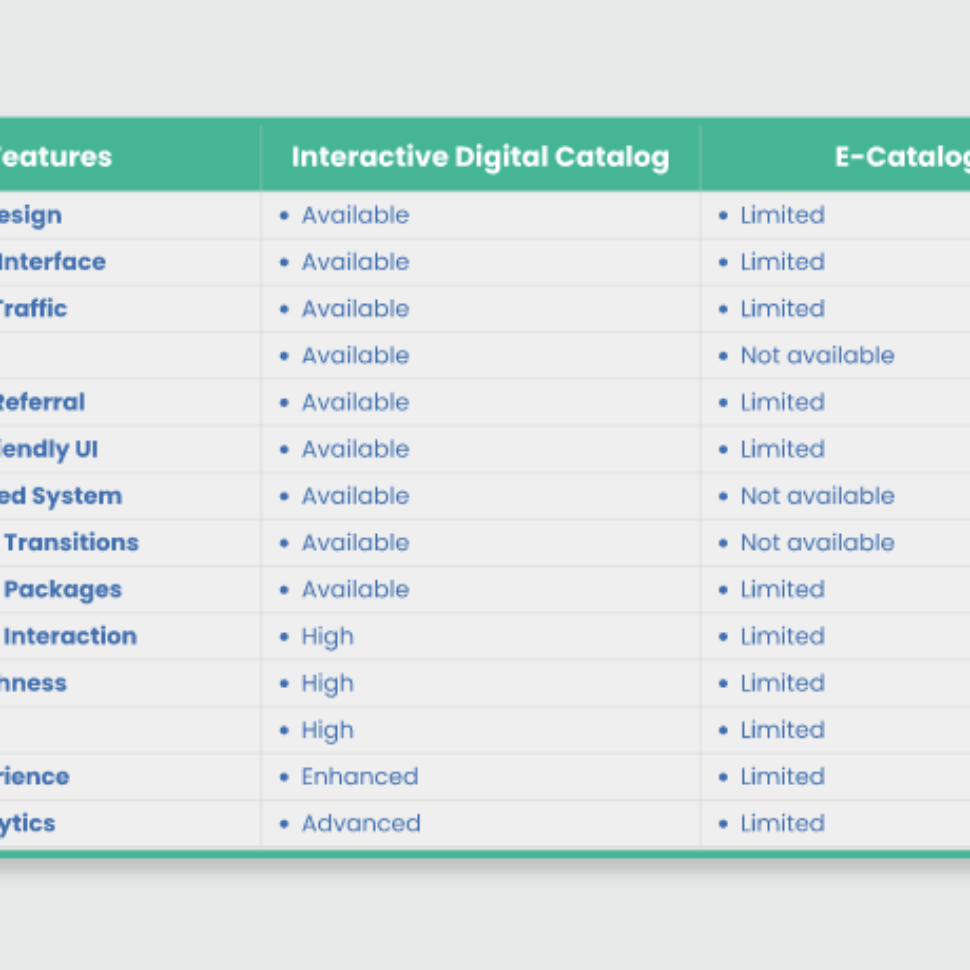Click the Referral row label
This screenshot has width=970, height=970.
point(42,403)
